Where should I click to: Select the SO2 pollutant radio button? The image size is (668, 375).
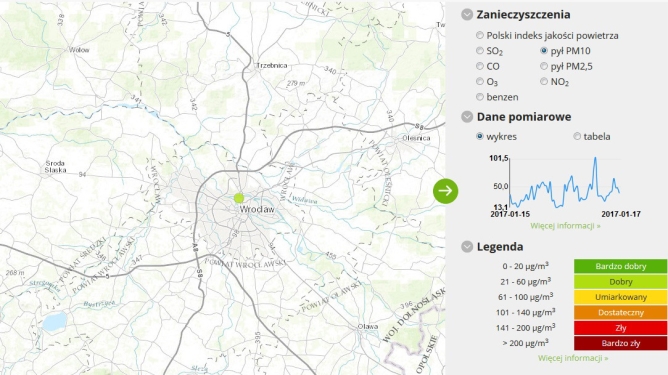point(480,51)
